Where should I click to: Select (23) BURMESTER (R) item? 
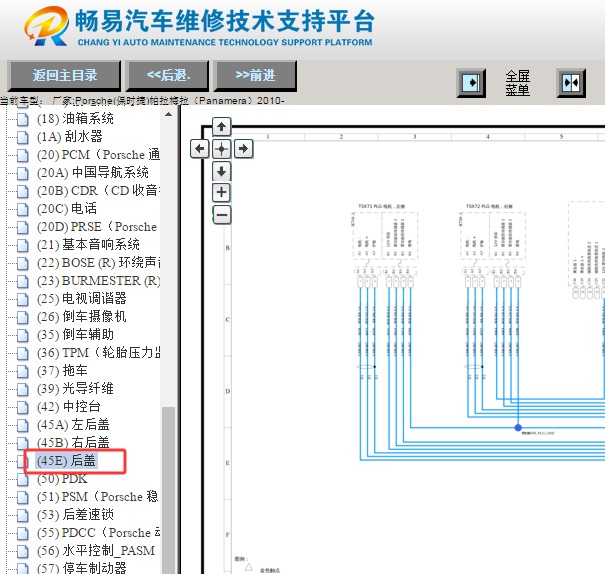click(x=98, y=280)
